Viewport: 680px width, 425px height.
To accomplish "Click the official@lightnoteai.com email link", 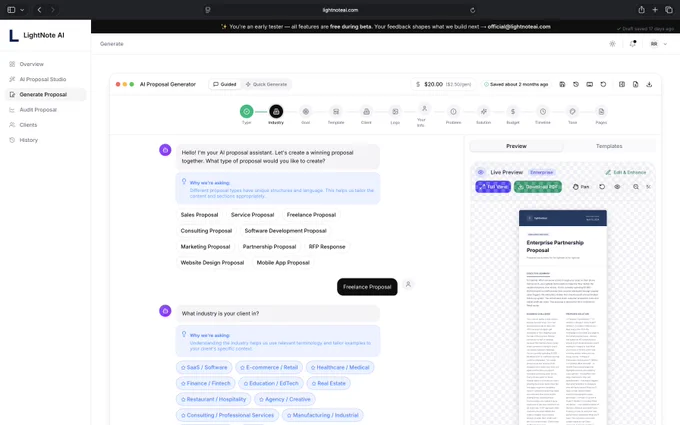I will pos(519,26).
